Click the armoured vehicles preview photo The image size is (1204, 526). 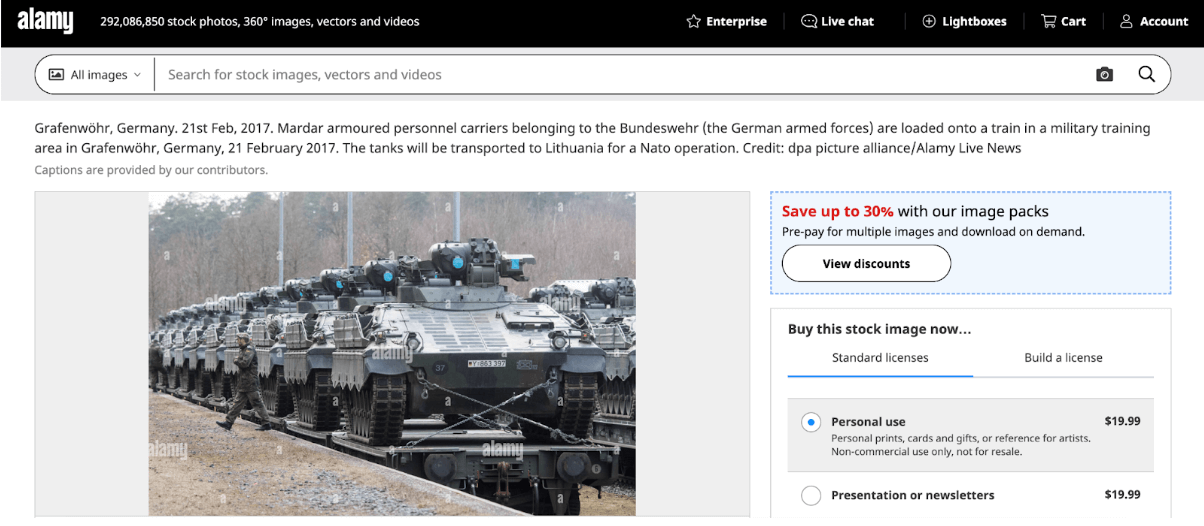pyautogui.click(x=392, y=354)
